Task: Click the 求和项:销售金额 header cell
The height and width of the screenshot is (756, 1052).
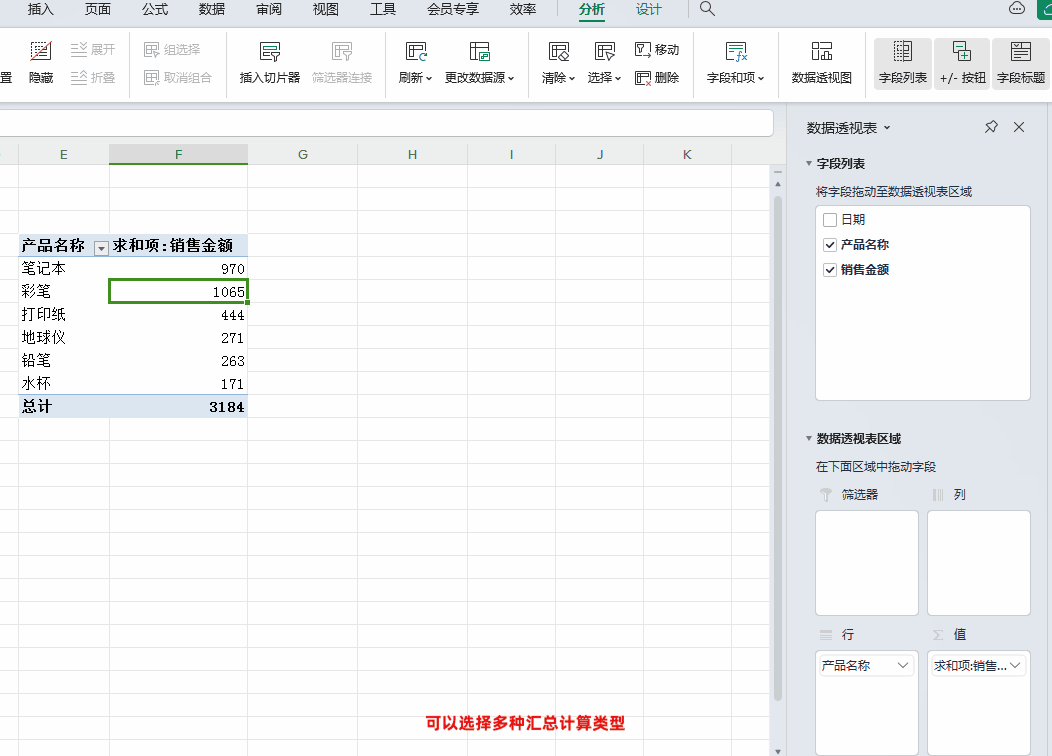Action: (178, 246)
